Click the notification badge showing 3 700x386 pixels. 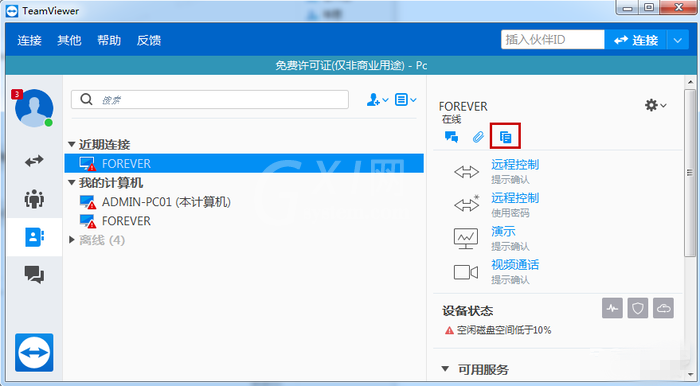coord(17,94)
